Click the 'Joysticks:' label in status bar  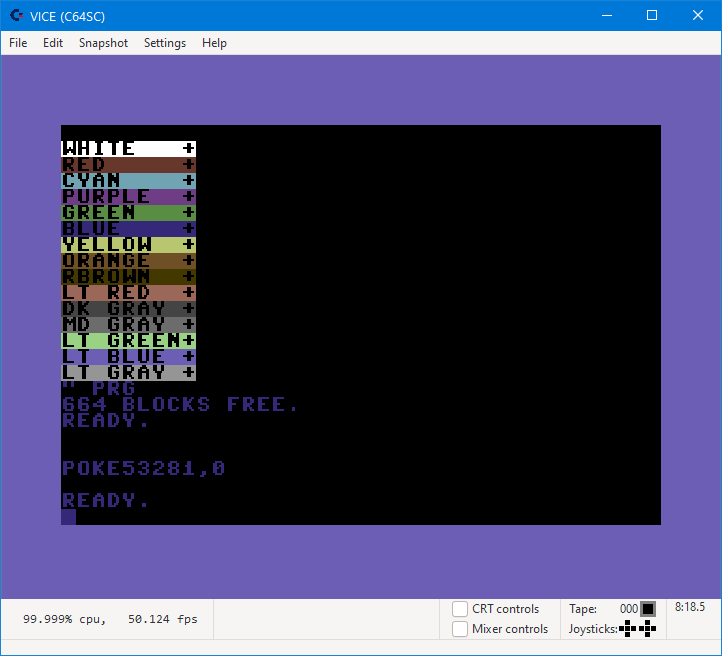[x=593, y=629]
